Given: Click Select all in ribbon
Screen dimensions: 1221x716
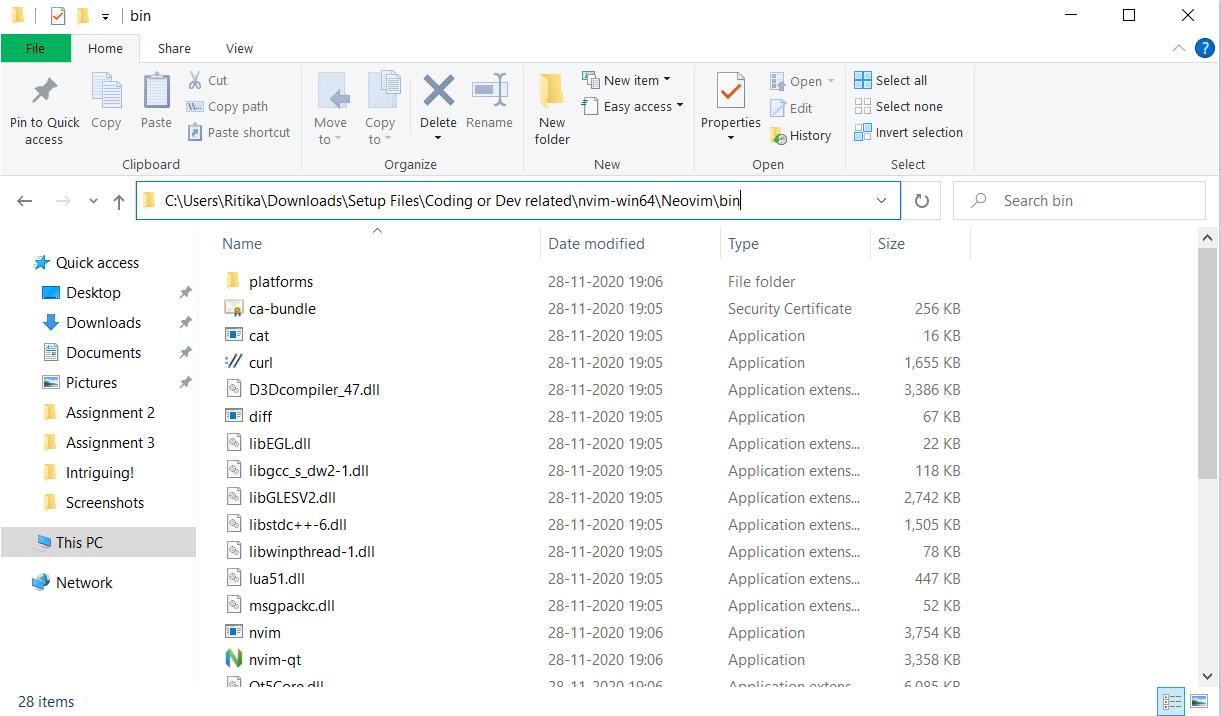Looking at the screenshot, I should click(890, 80).
